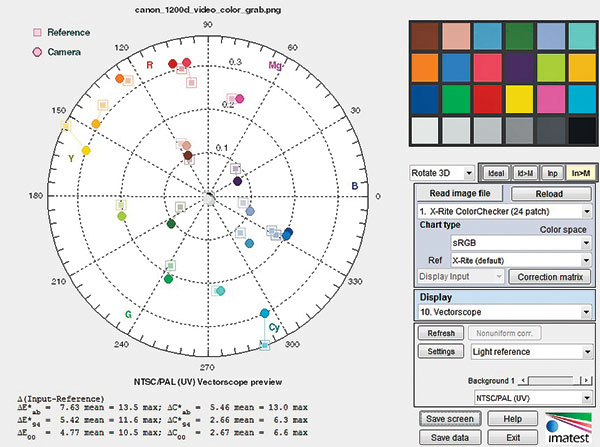Select the Ideal view toggle
Screen dimensions: 600x447
coord(496,173)
